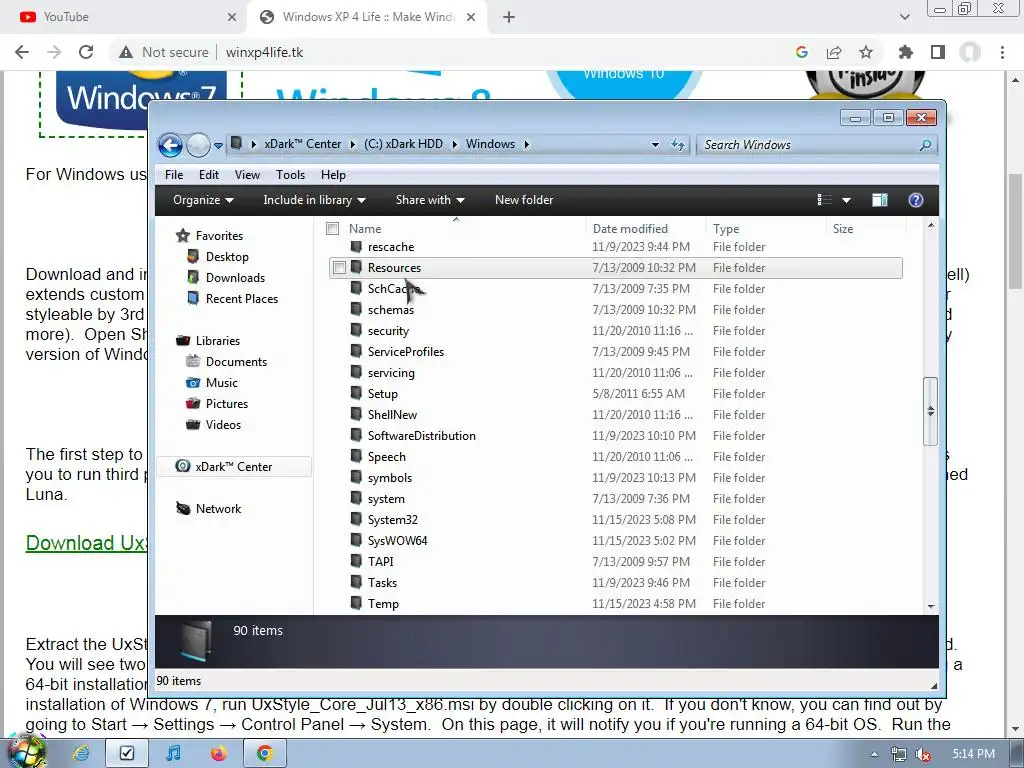Open Desktop in Favorites
Viewport: 1024px width, 768px height.
tap(227, 257)
